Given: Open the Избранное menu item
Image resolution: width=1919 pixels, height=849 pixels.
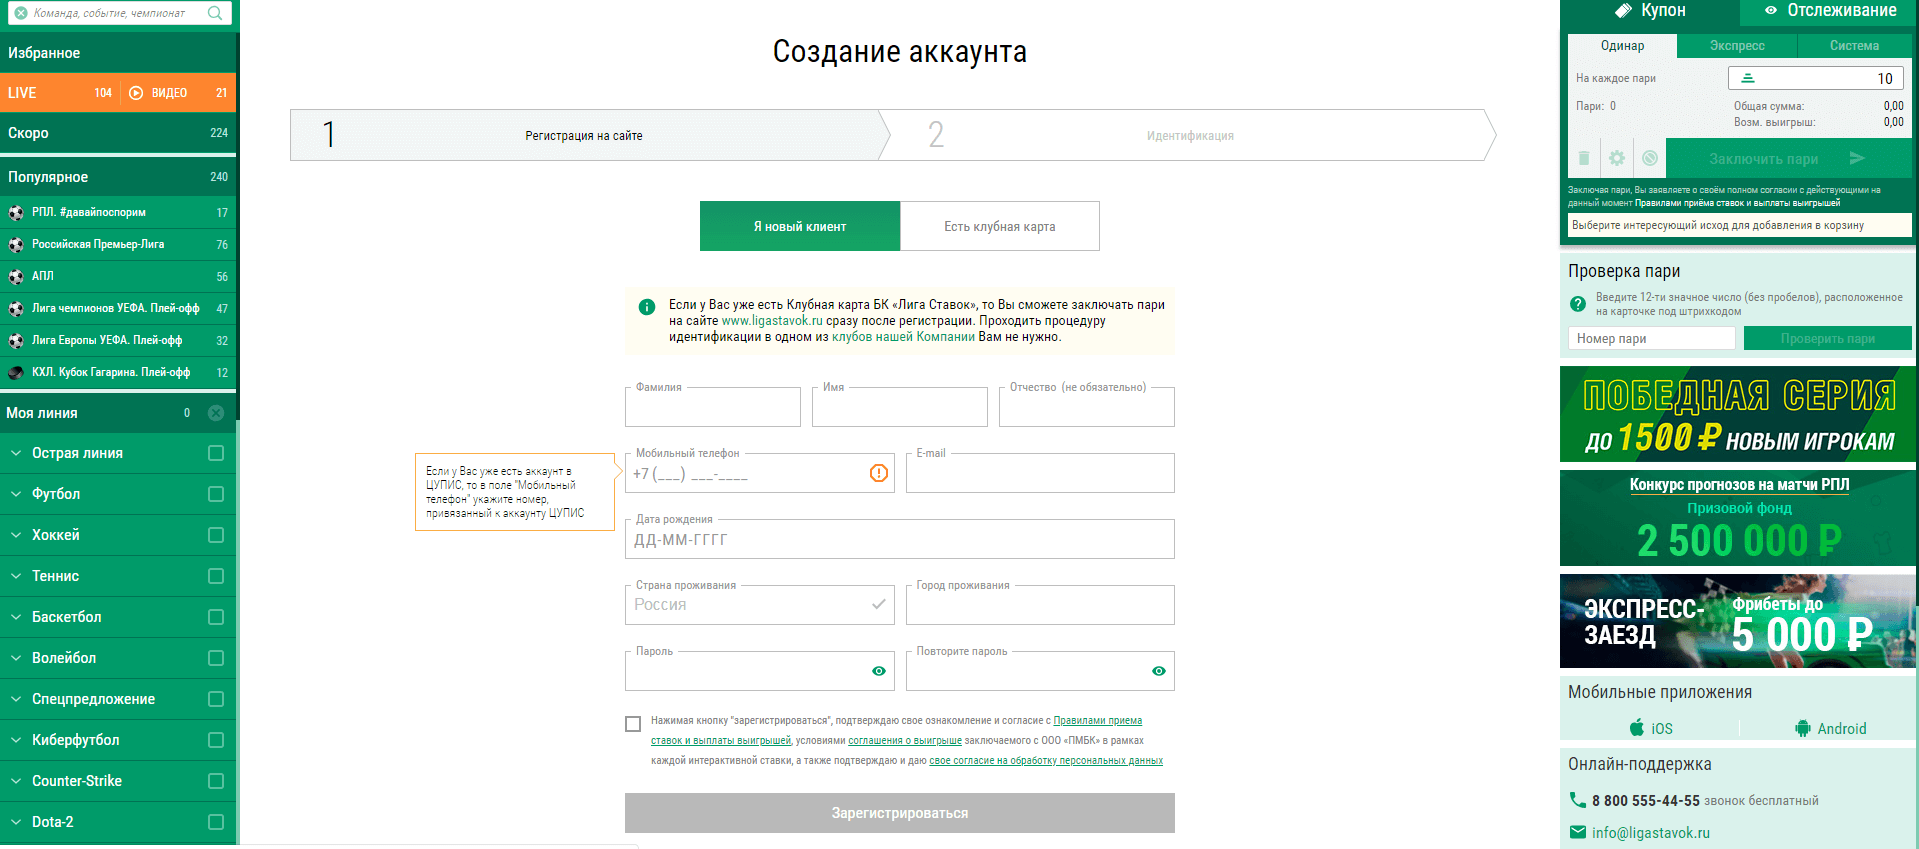Looking at the screenshot, I should [x=118, y=53].
